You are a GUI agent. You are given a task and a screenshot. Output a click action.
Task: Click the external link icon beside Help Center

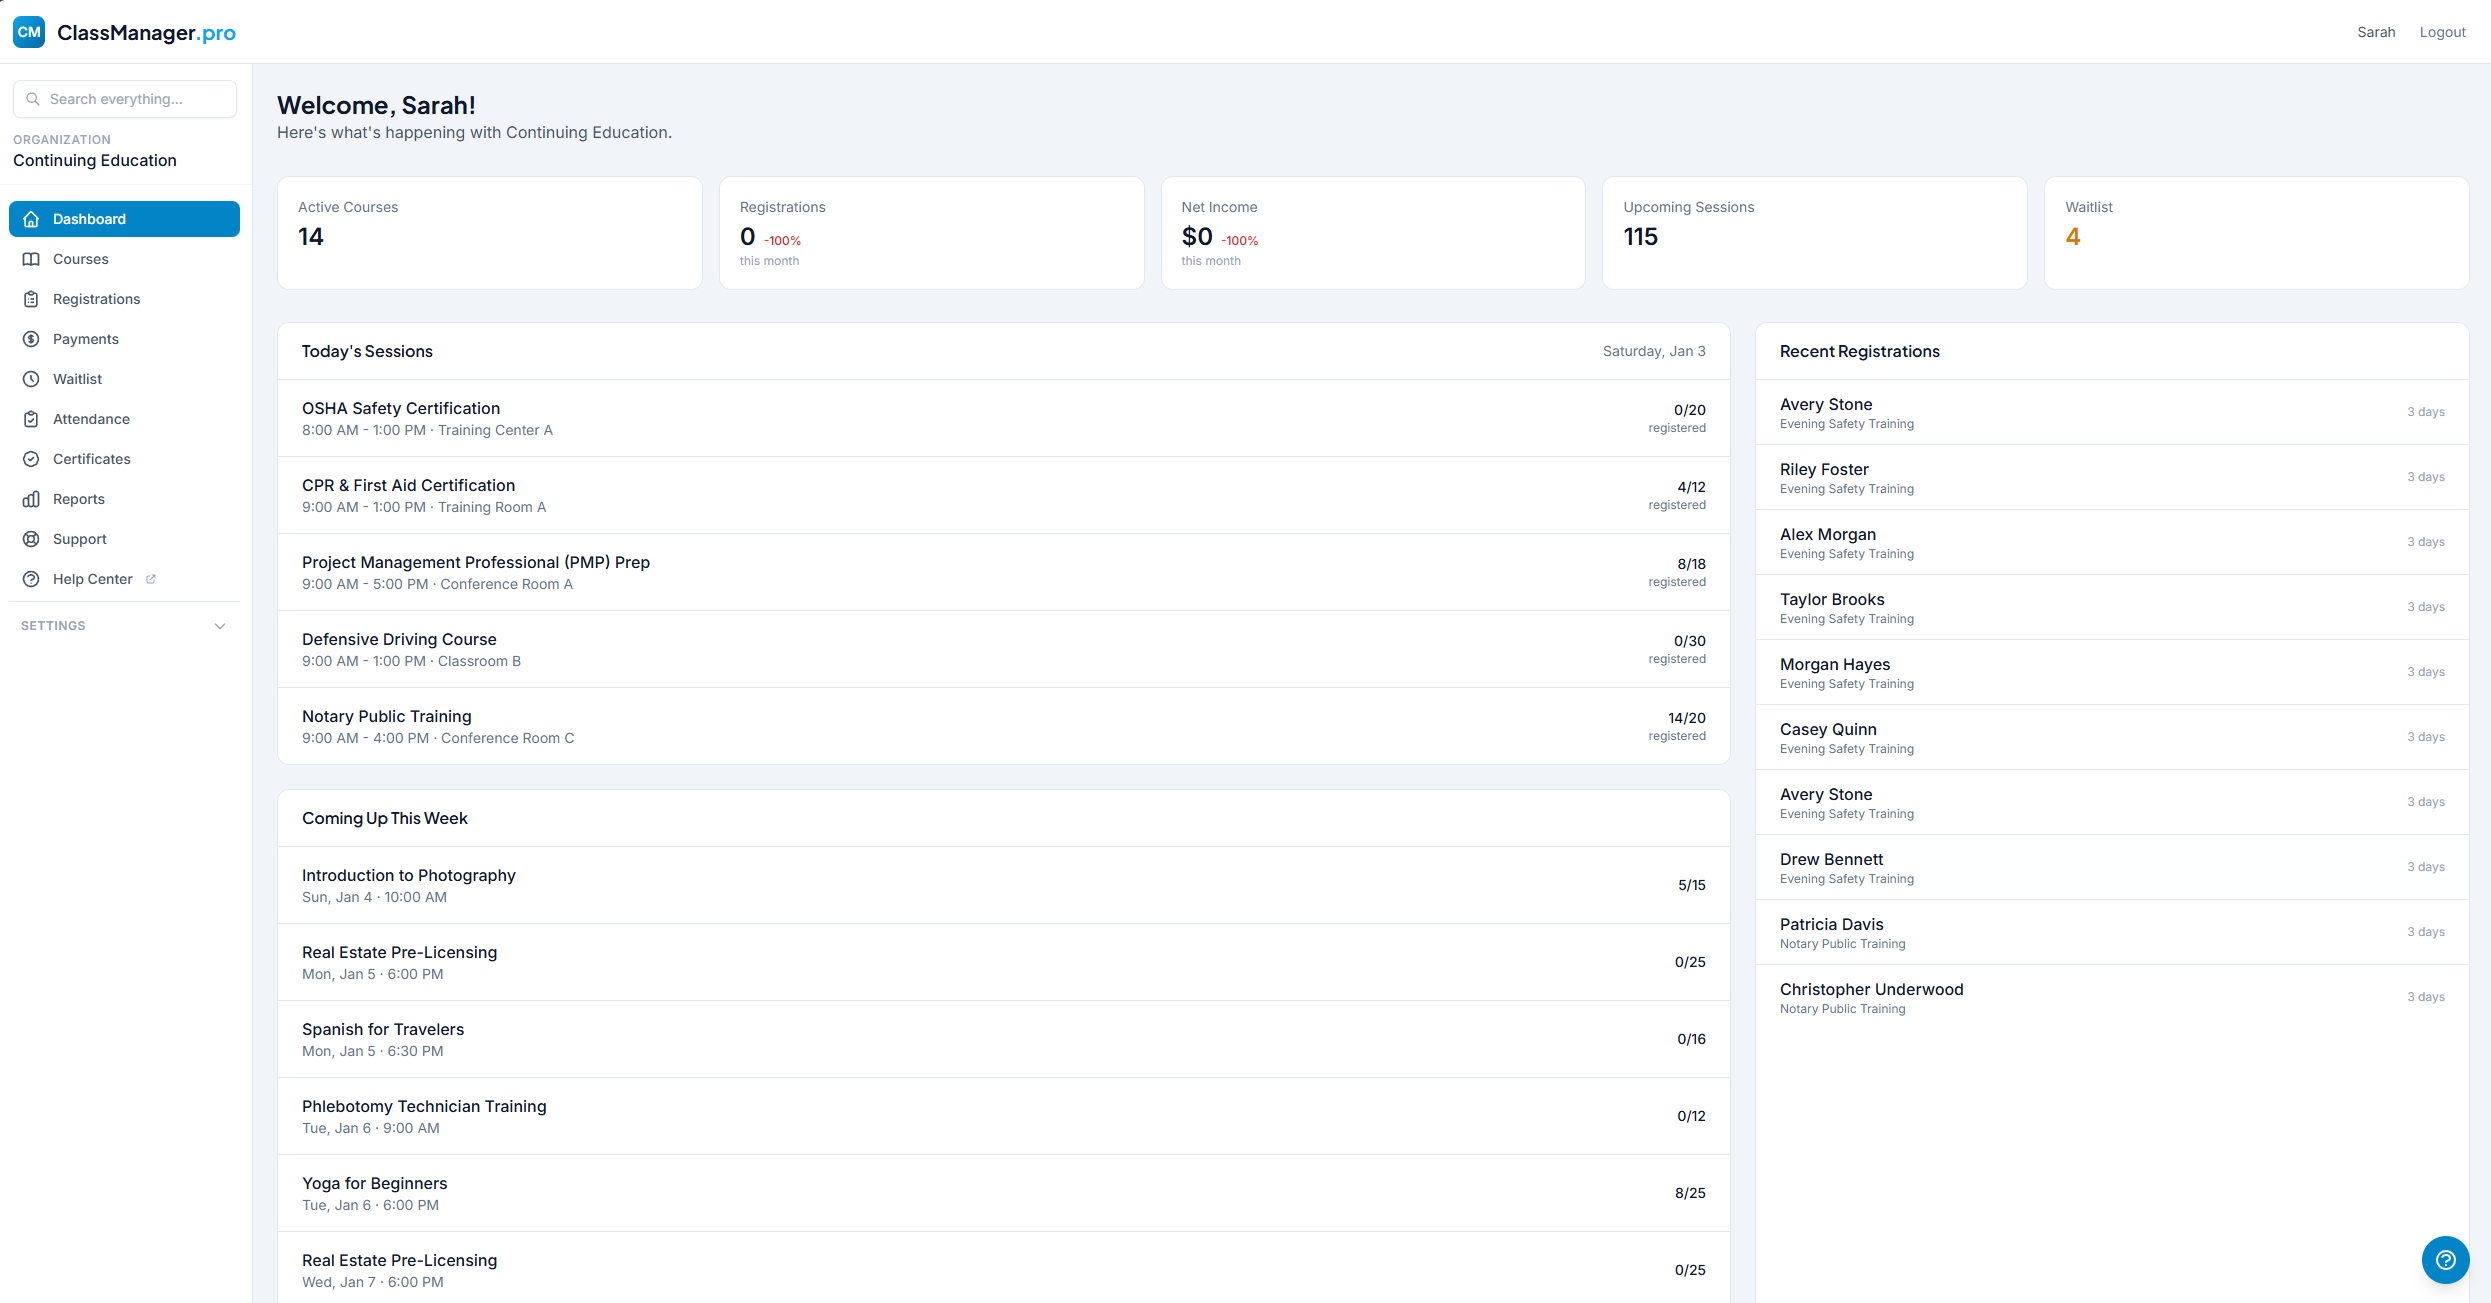click(x=151, y=578)
